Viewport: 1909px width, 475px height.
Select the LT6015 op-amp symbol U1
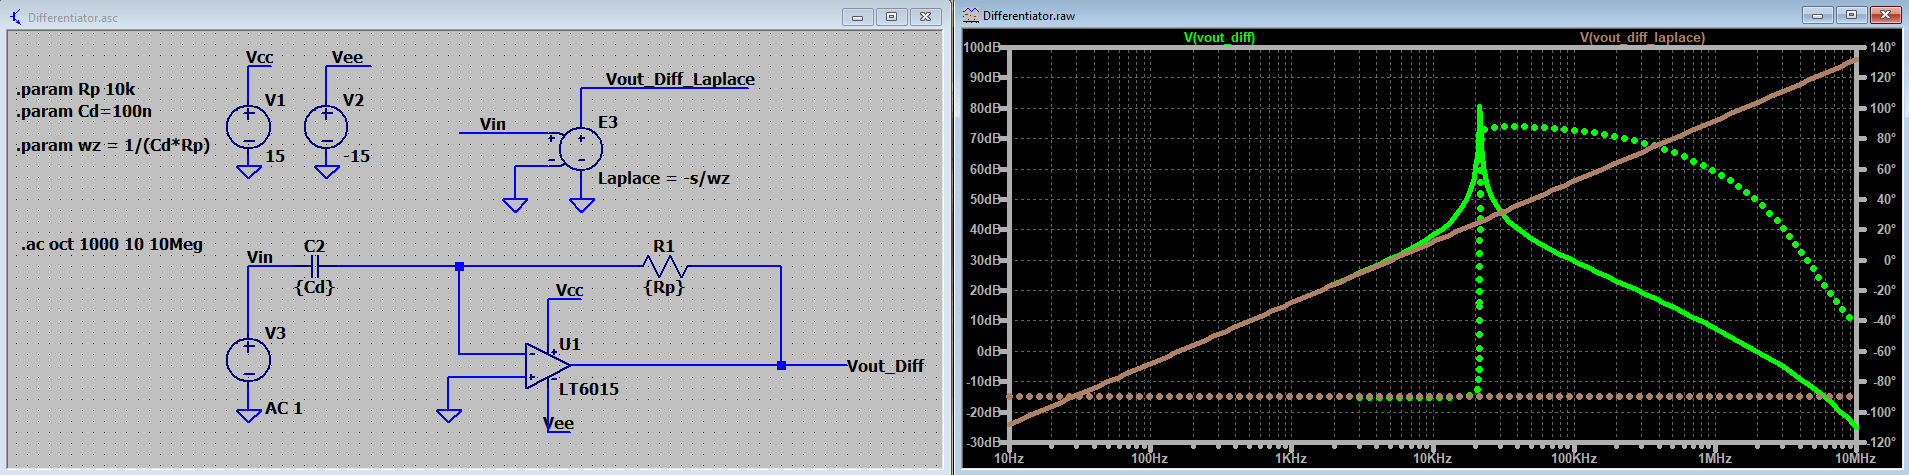point(547,366)
